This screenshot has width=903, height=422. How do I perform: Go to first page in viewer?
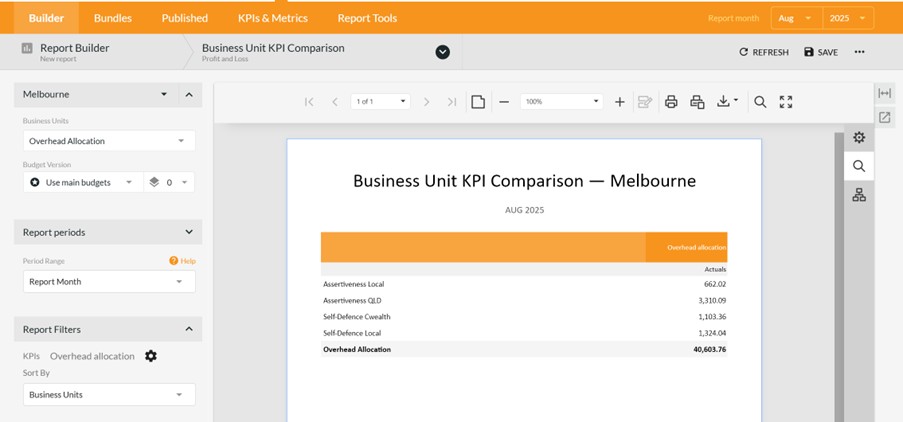tap(309, 102)
